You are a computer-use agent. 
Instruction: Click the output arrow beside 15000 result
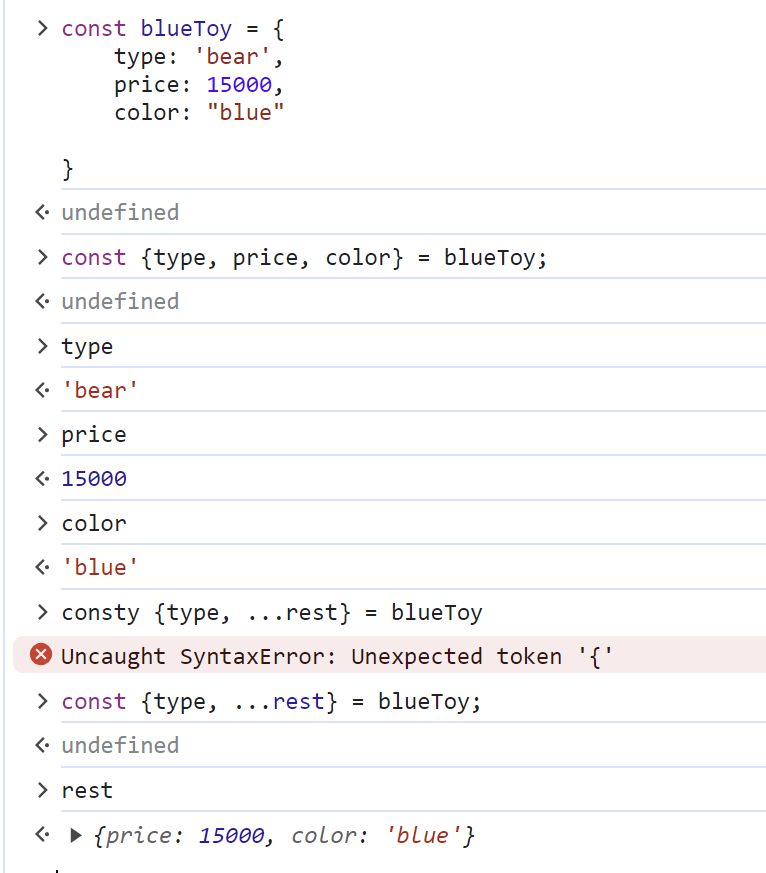pos(42,478)
